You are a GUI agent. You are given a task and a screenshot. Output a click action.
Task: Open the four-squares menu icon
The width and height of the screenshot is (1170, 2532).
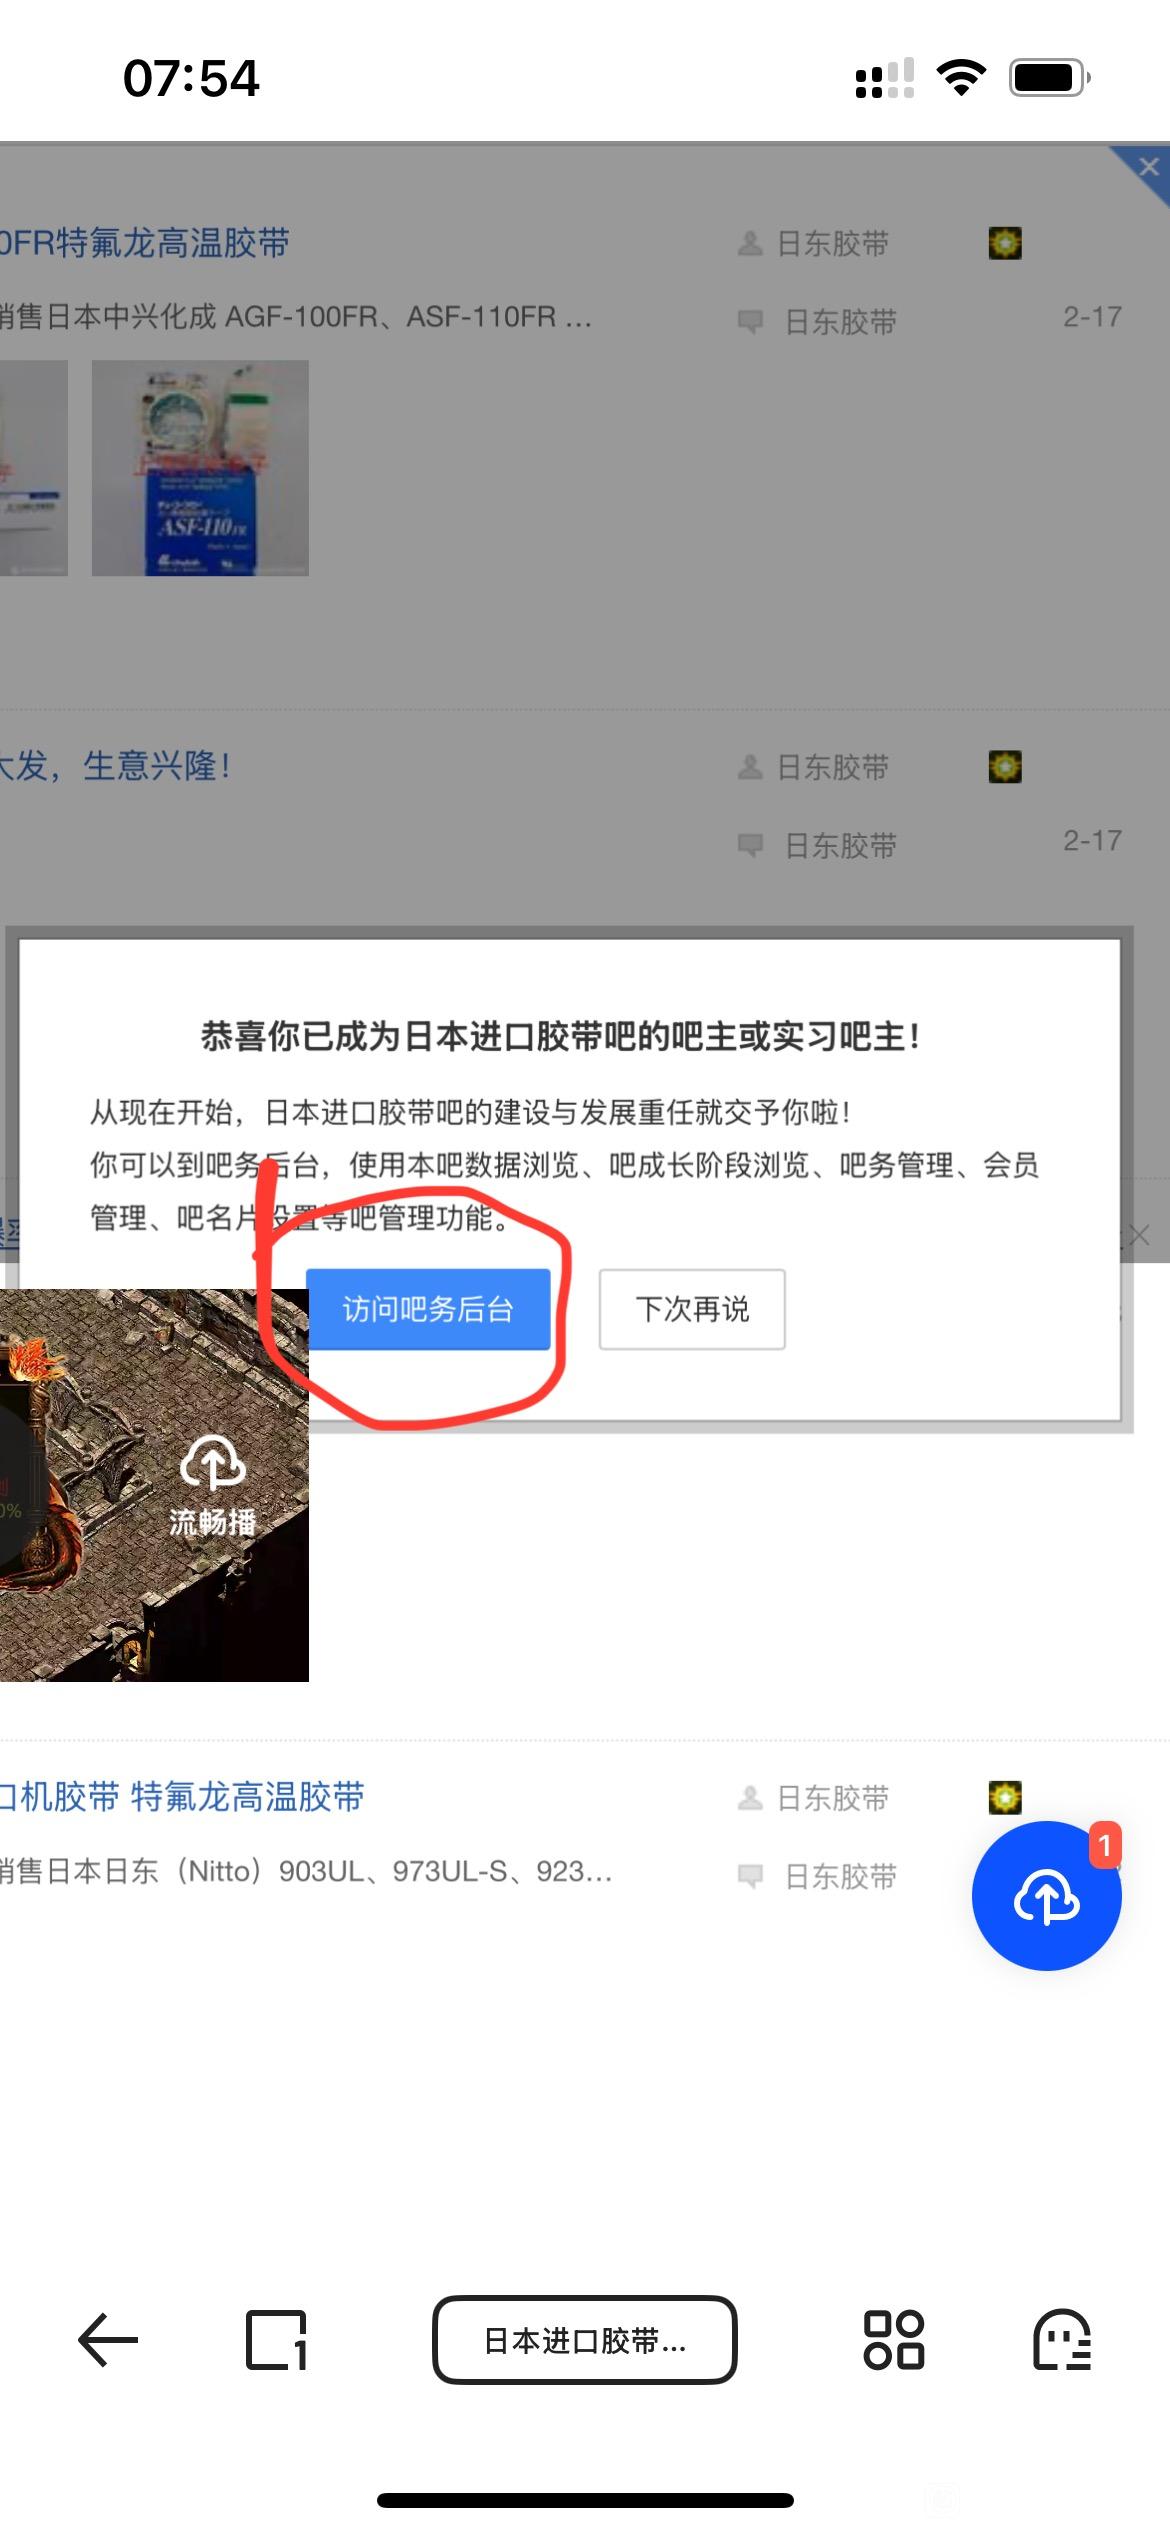click(893, 2340)
